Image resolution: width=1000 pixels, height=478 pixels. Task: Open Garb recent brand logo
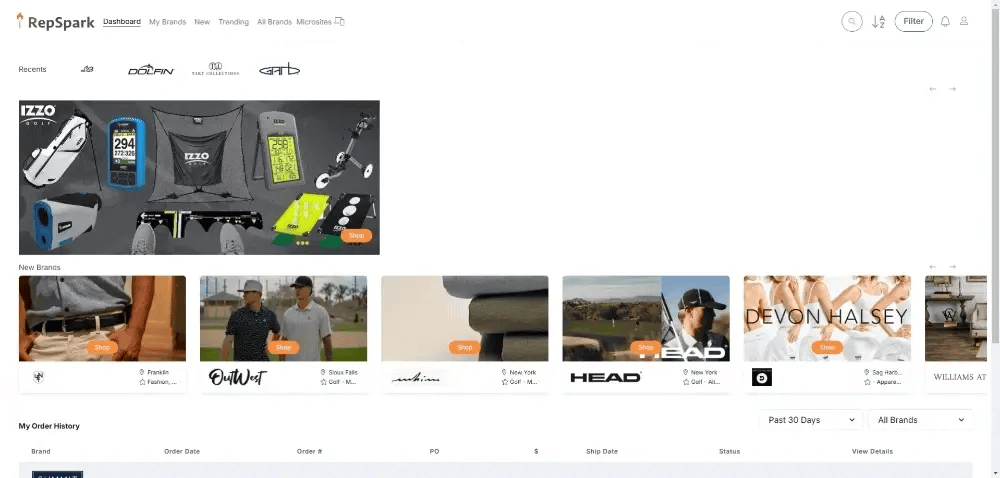coord(279,69)
